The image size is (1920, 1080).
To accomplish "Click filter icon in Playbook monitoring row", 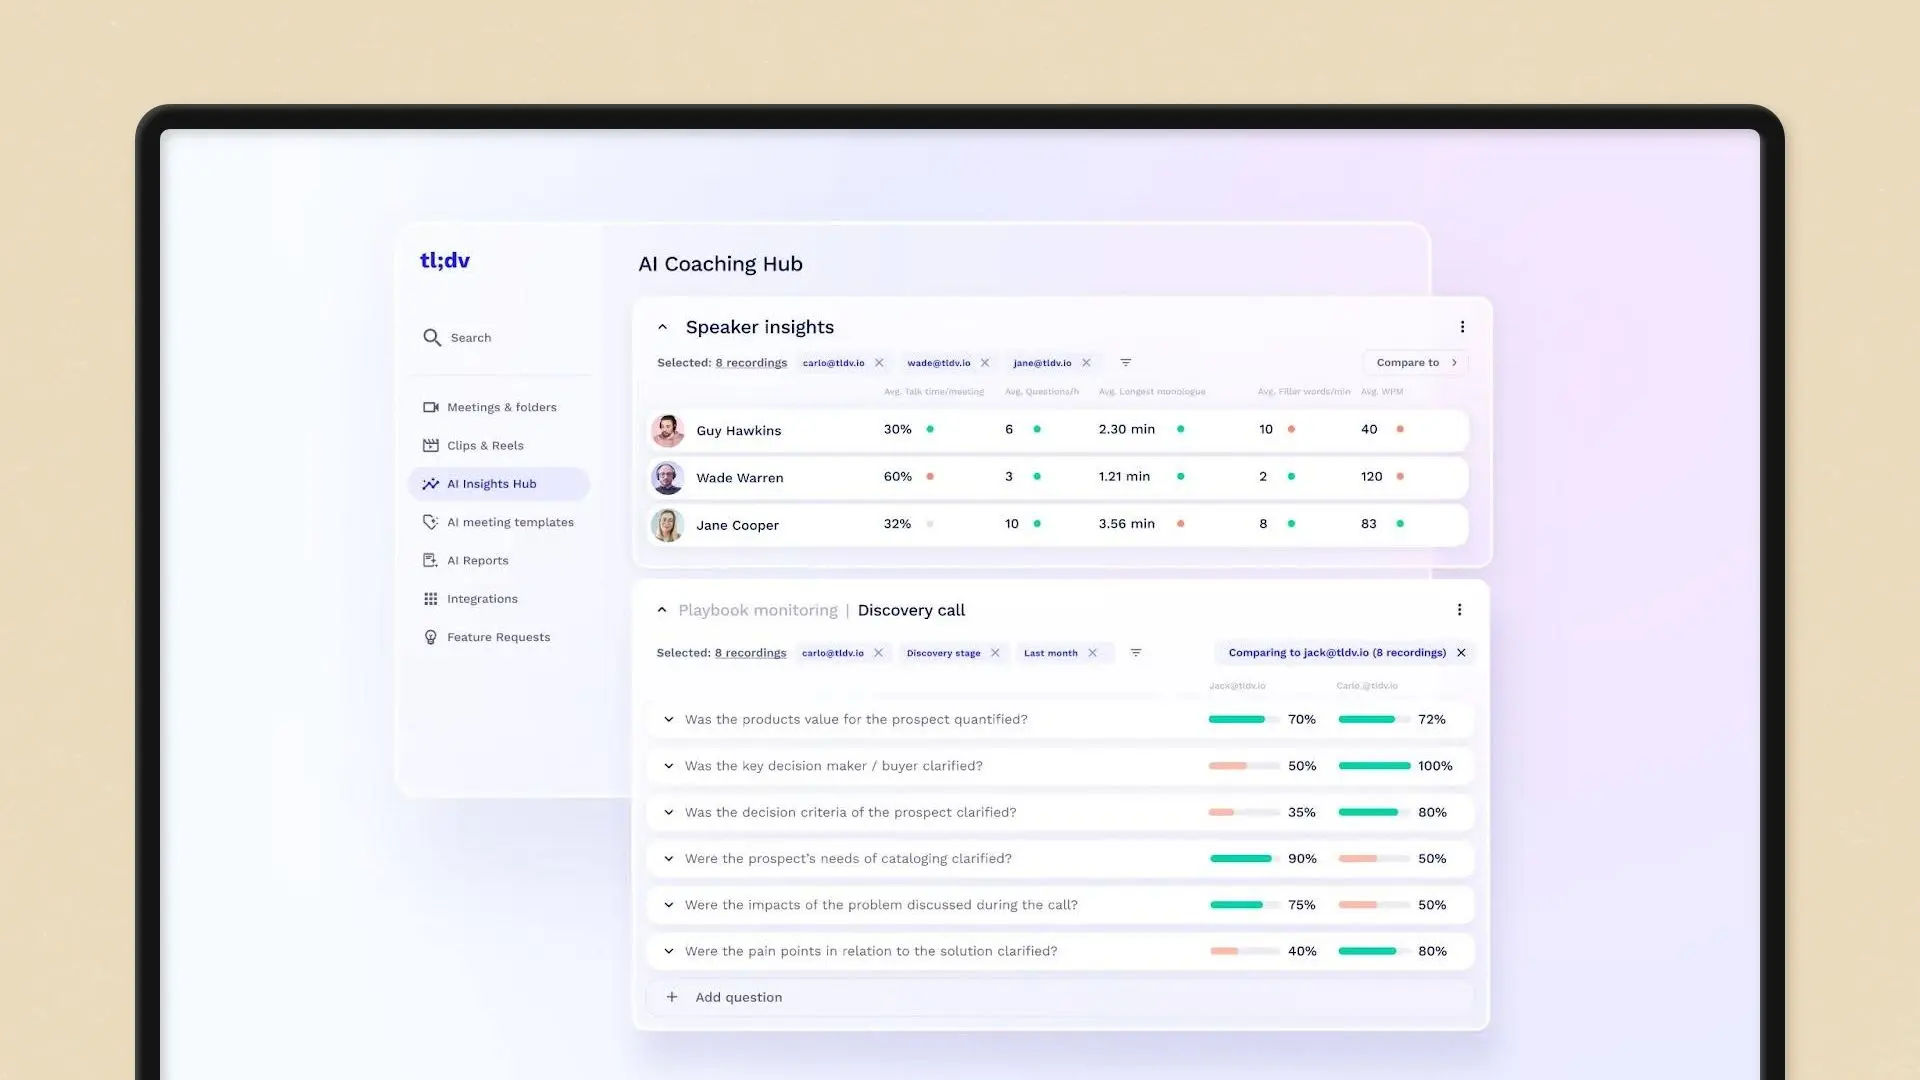I will (1136, 653).
